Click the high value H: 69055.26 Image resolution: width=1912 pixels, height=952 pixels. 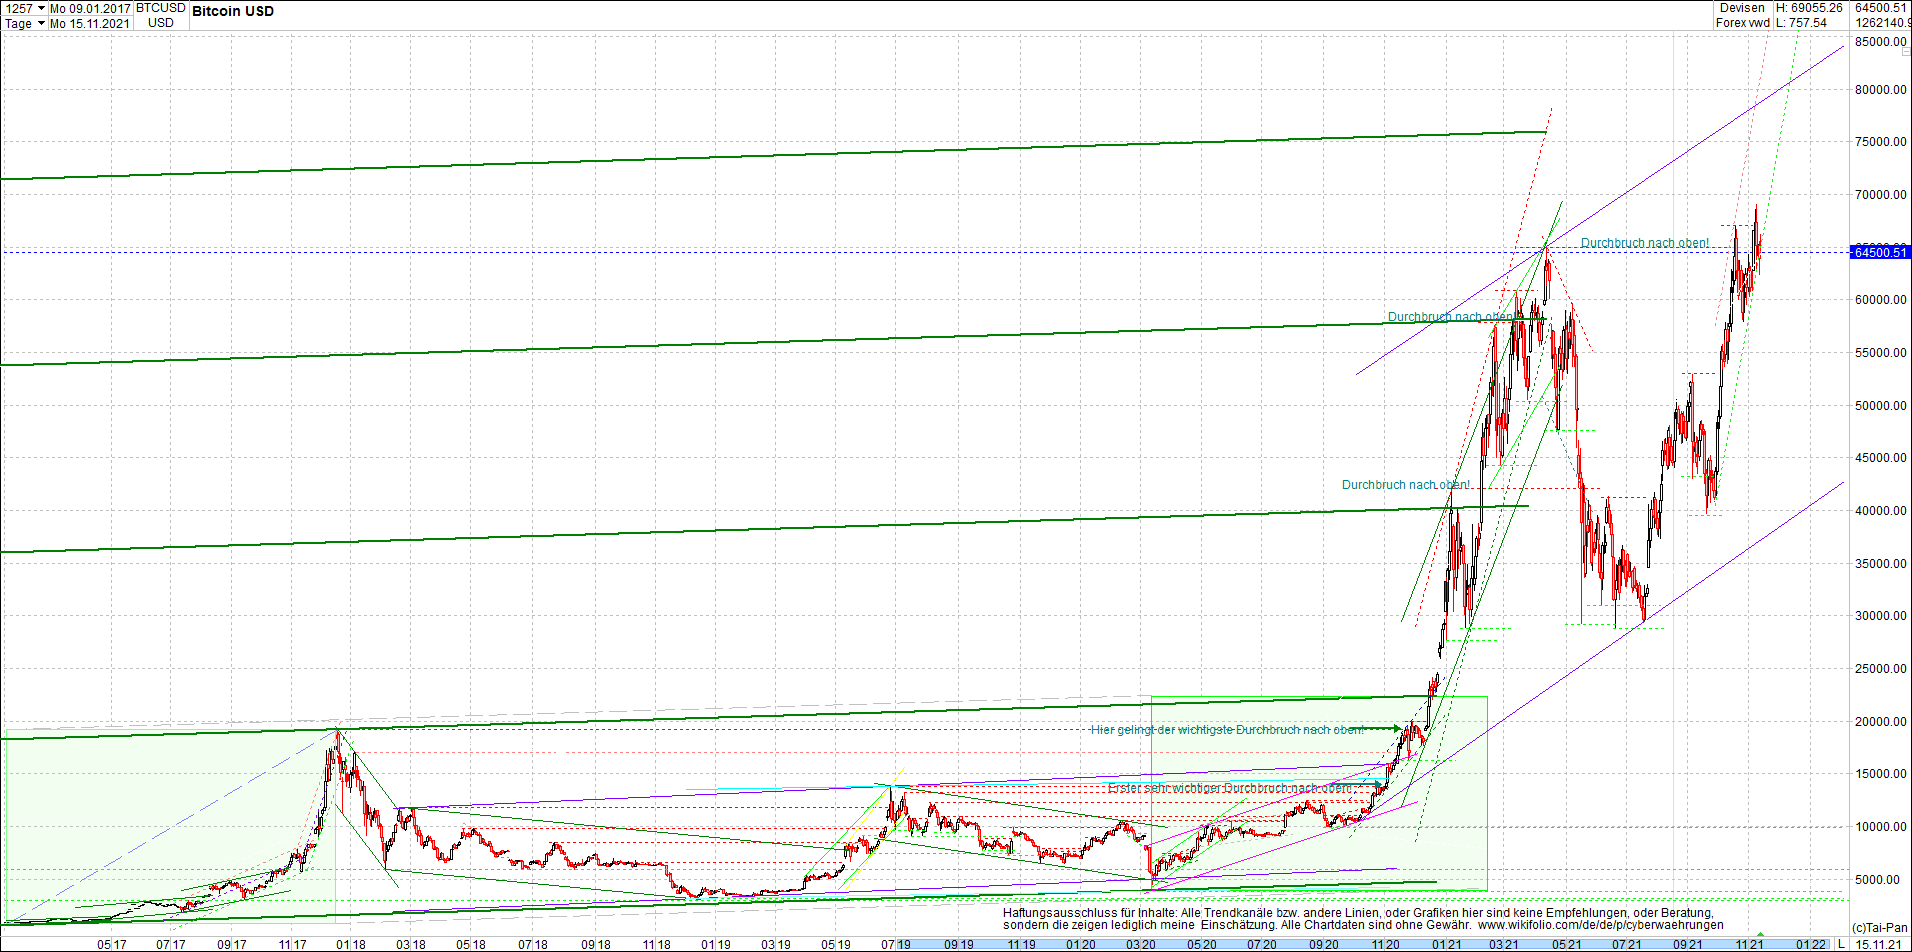[1809, 8]
